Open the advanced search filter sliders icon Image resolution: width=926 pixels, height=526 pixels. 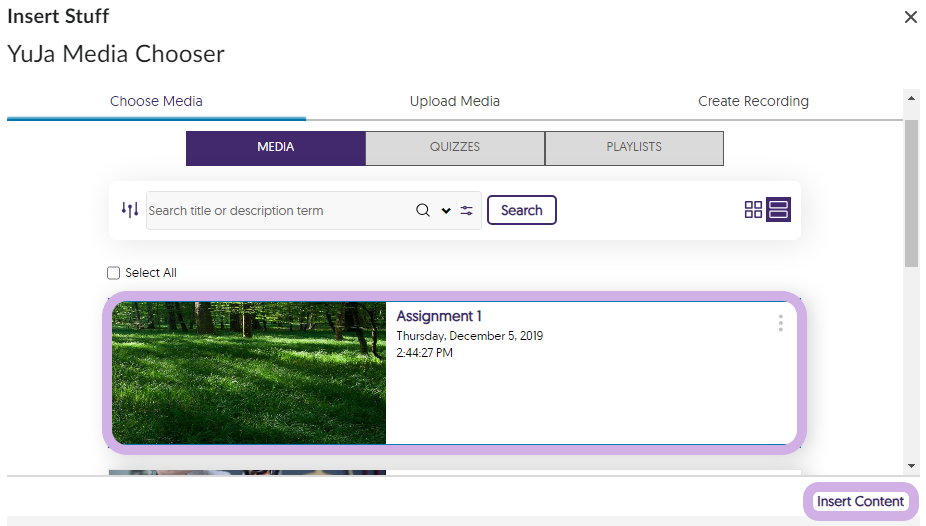pyautogui.click(x=467, y=210)
